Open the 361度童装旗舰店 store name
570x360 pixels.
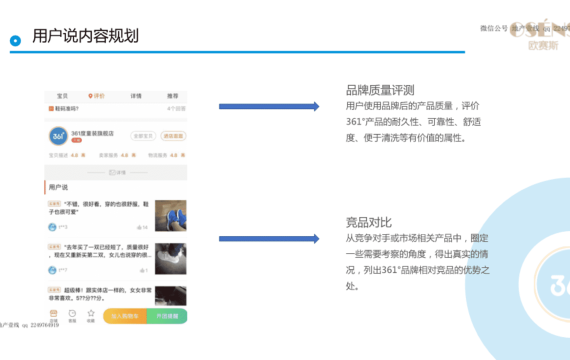92,133
